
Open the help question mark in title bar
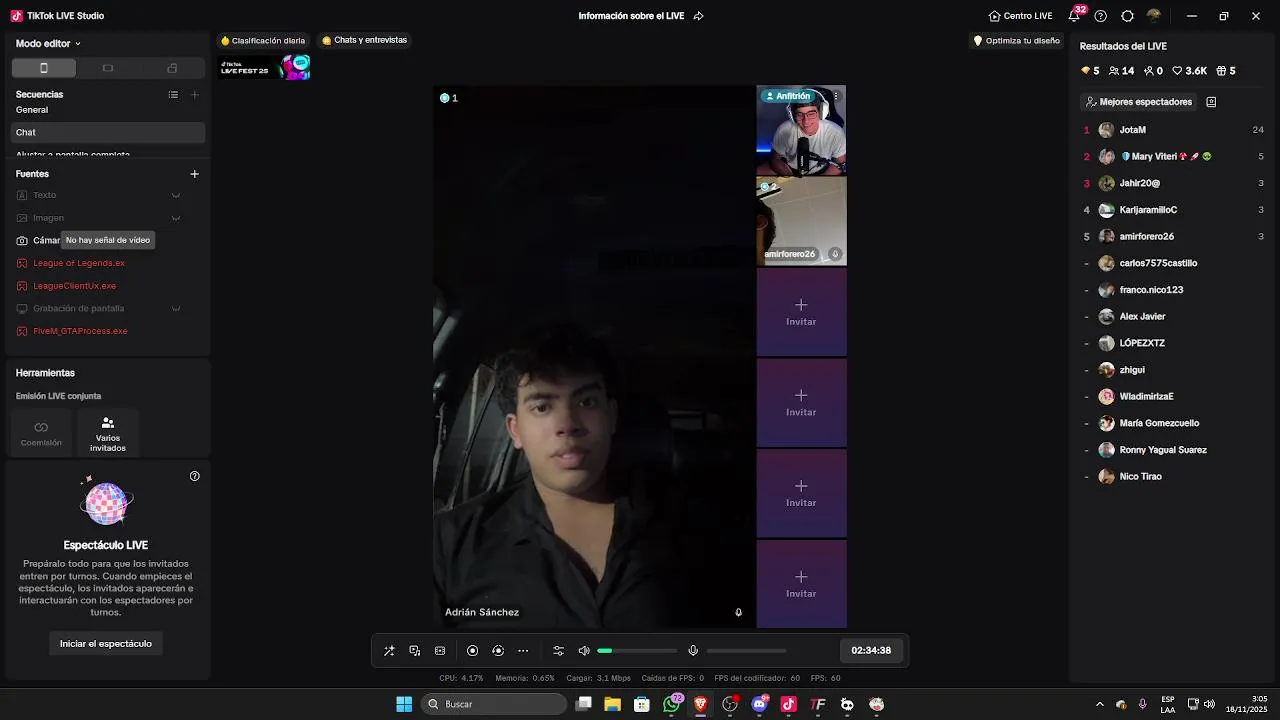coord(1101,16)
